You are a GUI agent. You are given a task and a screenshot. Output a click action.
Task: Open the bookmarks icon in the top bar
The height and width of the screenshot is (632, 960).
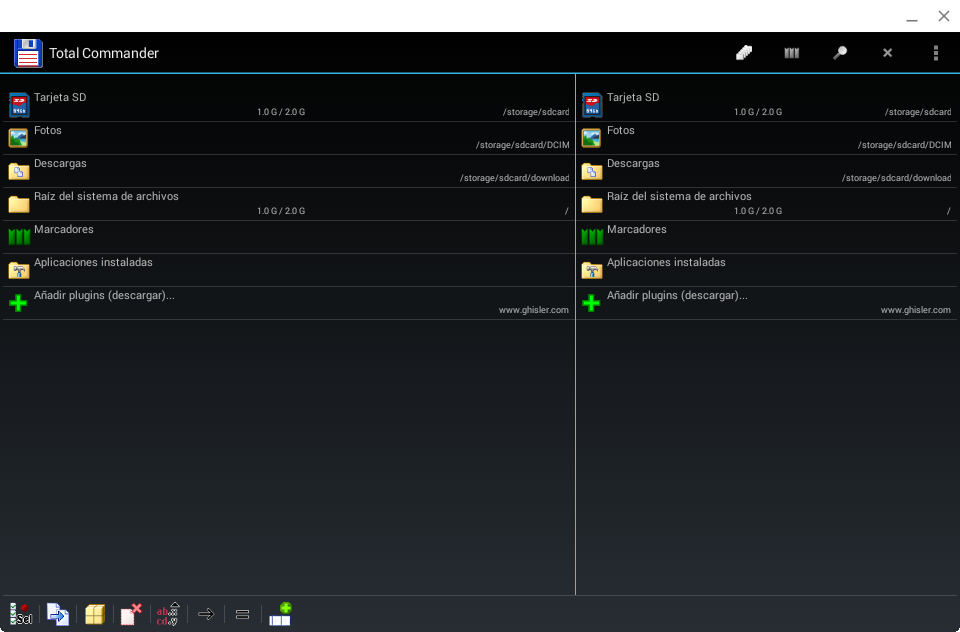tap(792, 53)
